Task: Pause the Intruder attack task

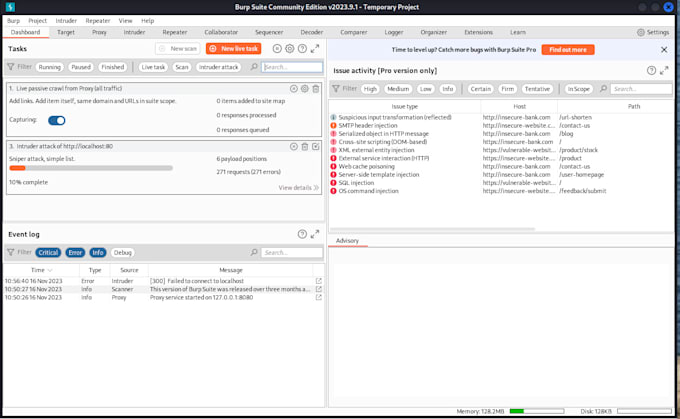Action: click(294, 147)
